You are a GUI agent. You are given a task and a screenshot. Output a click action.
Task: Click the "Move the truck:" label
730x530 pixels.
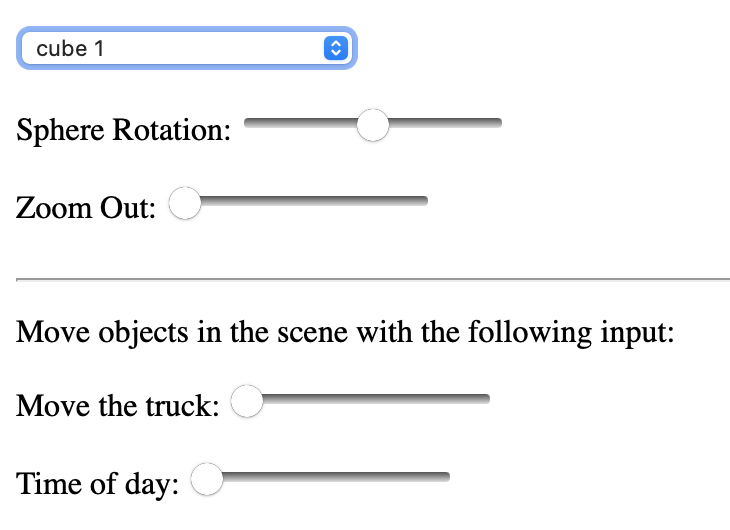[x=118, y=407]
